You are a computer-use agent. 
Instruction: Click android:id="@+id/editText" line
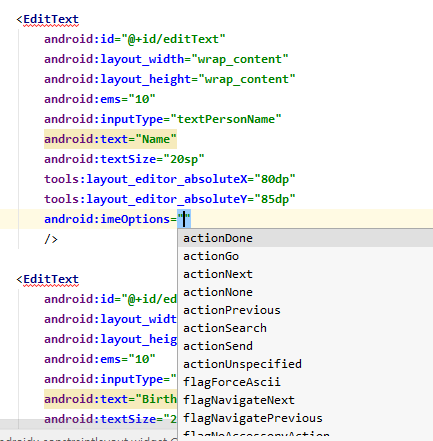[x=135, y=39]
